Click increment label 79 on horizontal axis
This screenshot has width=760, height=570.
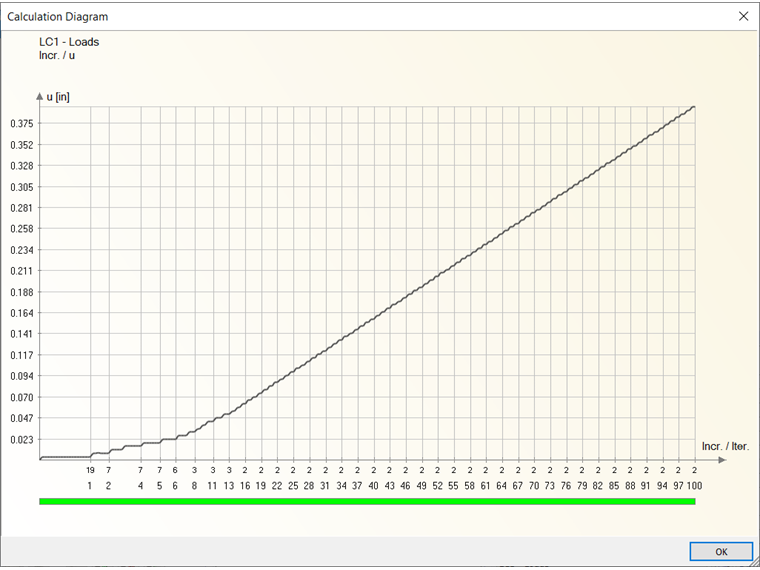pyautogui.click(x=582, y=486)
